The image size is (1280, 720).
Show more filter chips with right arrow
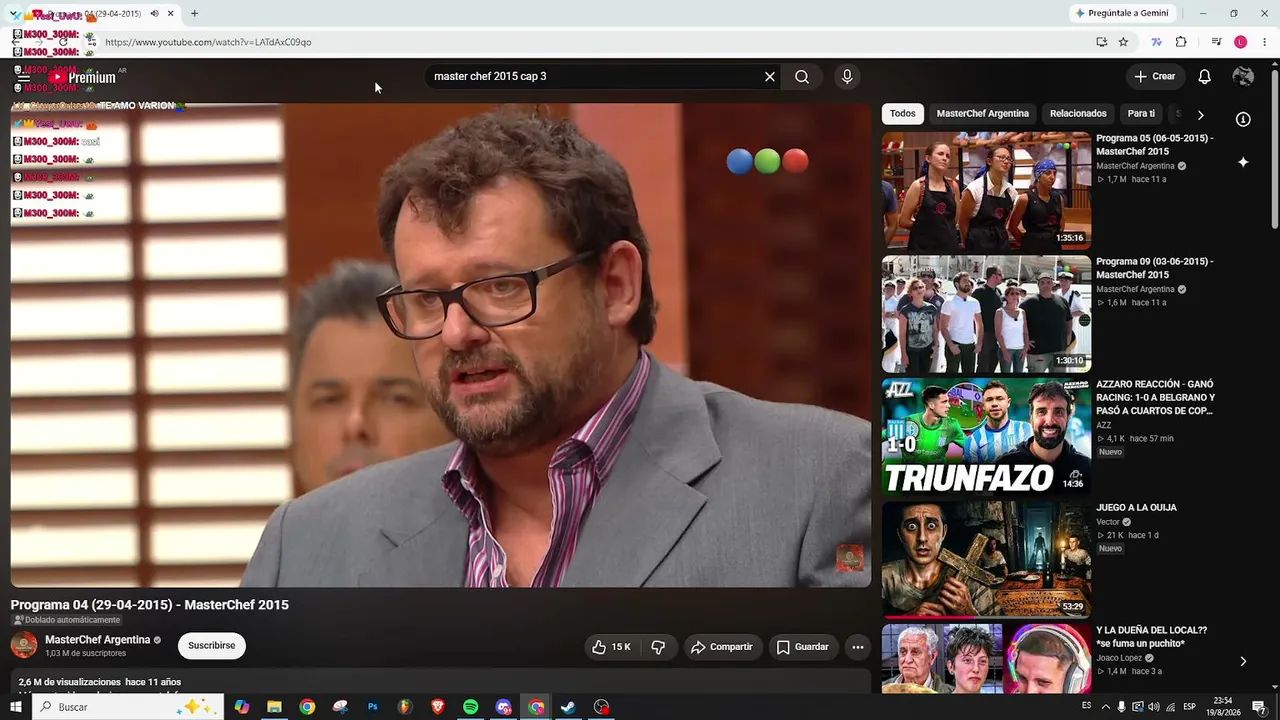pyautogui.click(x=1200, y=115)
